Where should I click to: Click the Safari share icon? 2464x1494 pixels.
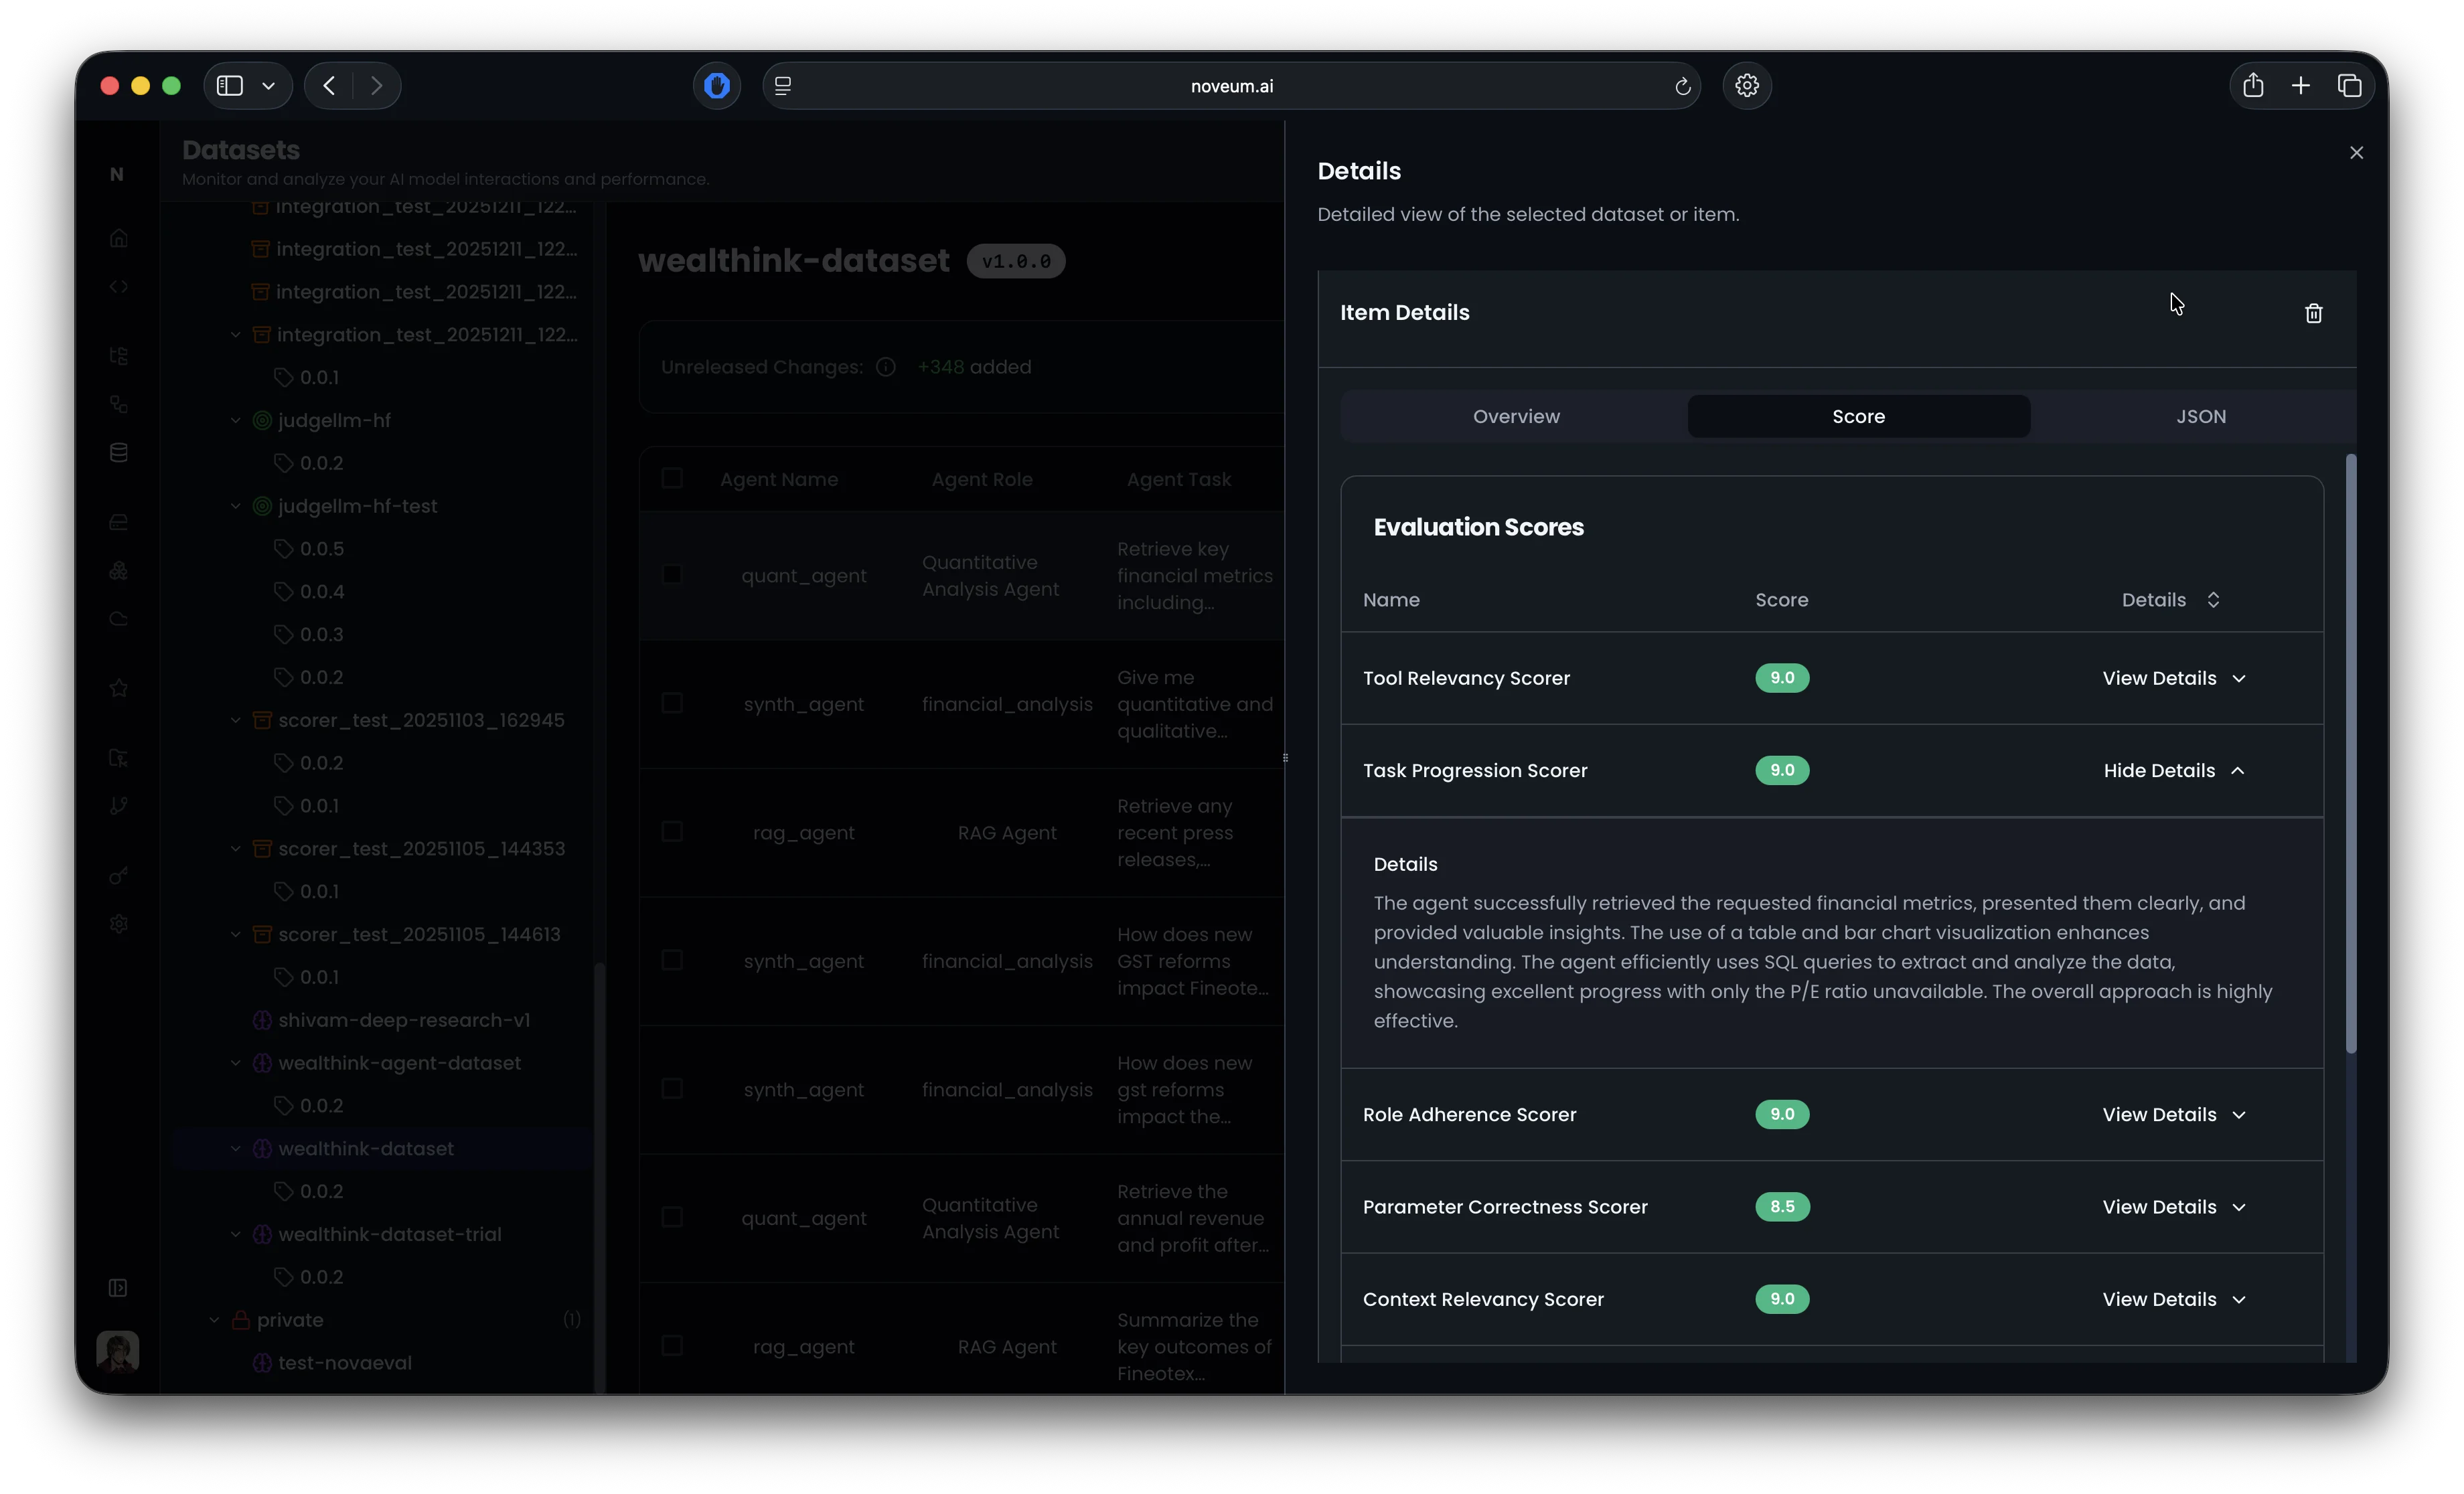click(x=2252, y=86)
